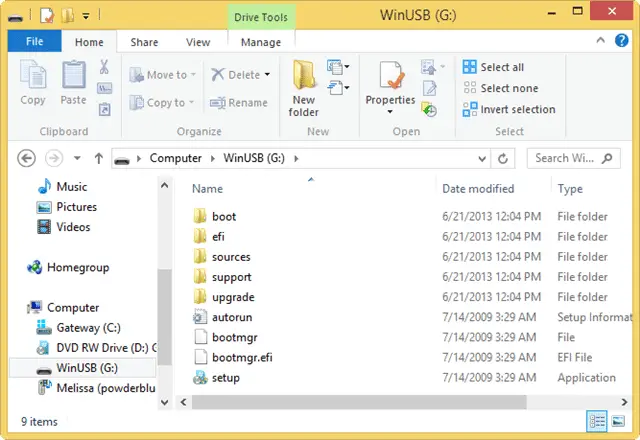
Task: Select the autorun file
Action: [223, 317]
